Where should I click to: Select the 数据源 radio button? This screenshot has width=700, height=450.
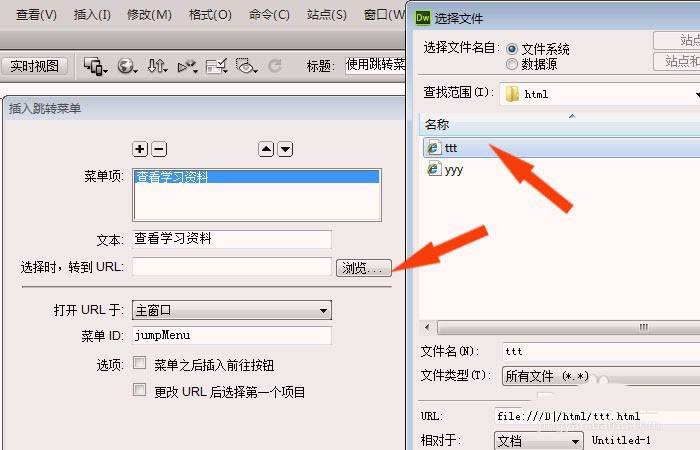(512, 64)
